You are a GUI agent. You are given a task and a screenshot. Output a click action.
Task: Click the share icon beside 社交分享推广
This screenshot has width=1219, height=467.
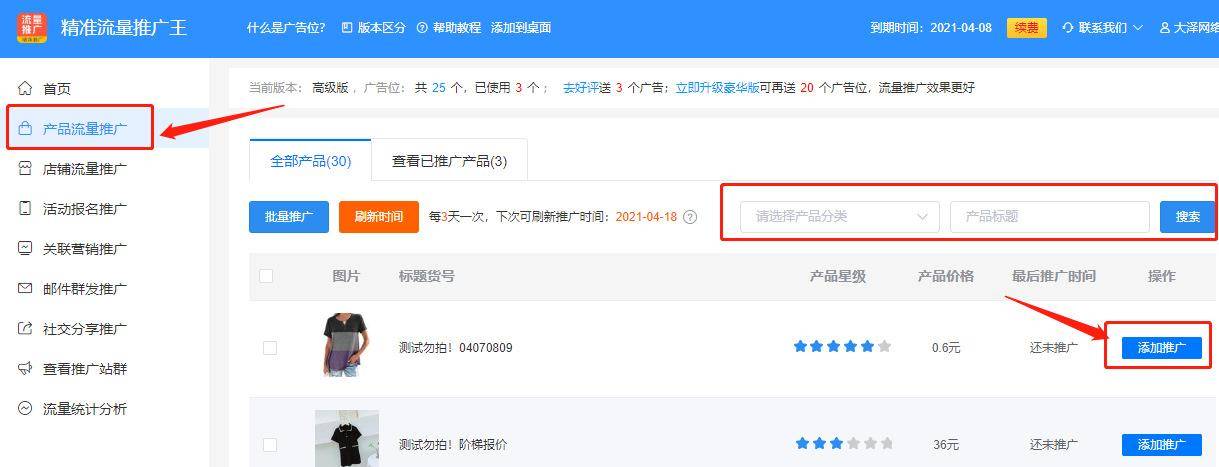25,328
